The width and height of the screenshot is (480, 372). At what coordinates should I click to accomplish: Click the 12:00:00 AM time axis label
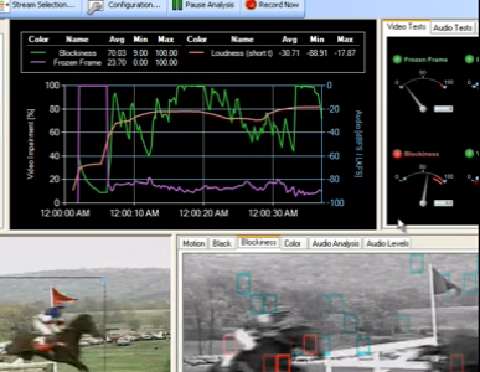[65, 213]
